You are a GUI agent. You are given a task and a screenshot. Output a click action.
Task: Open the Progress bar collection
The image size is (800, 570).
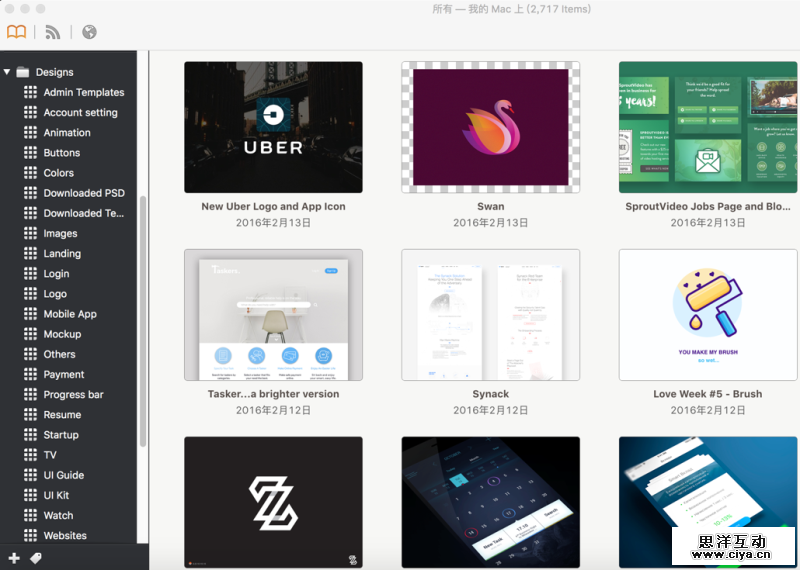73,394
